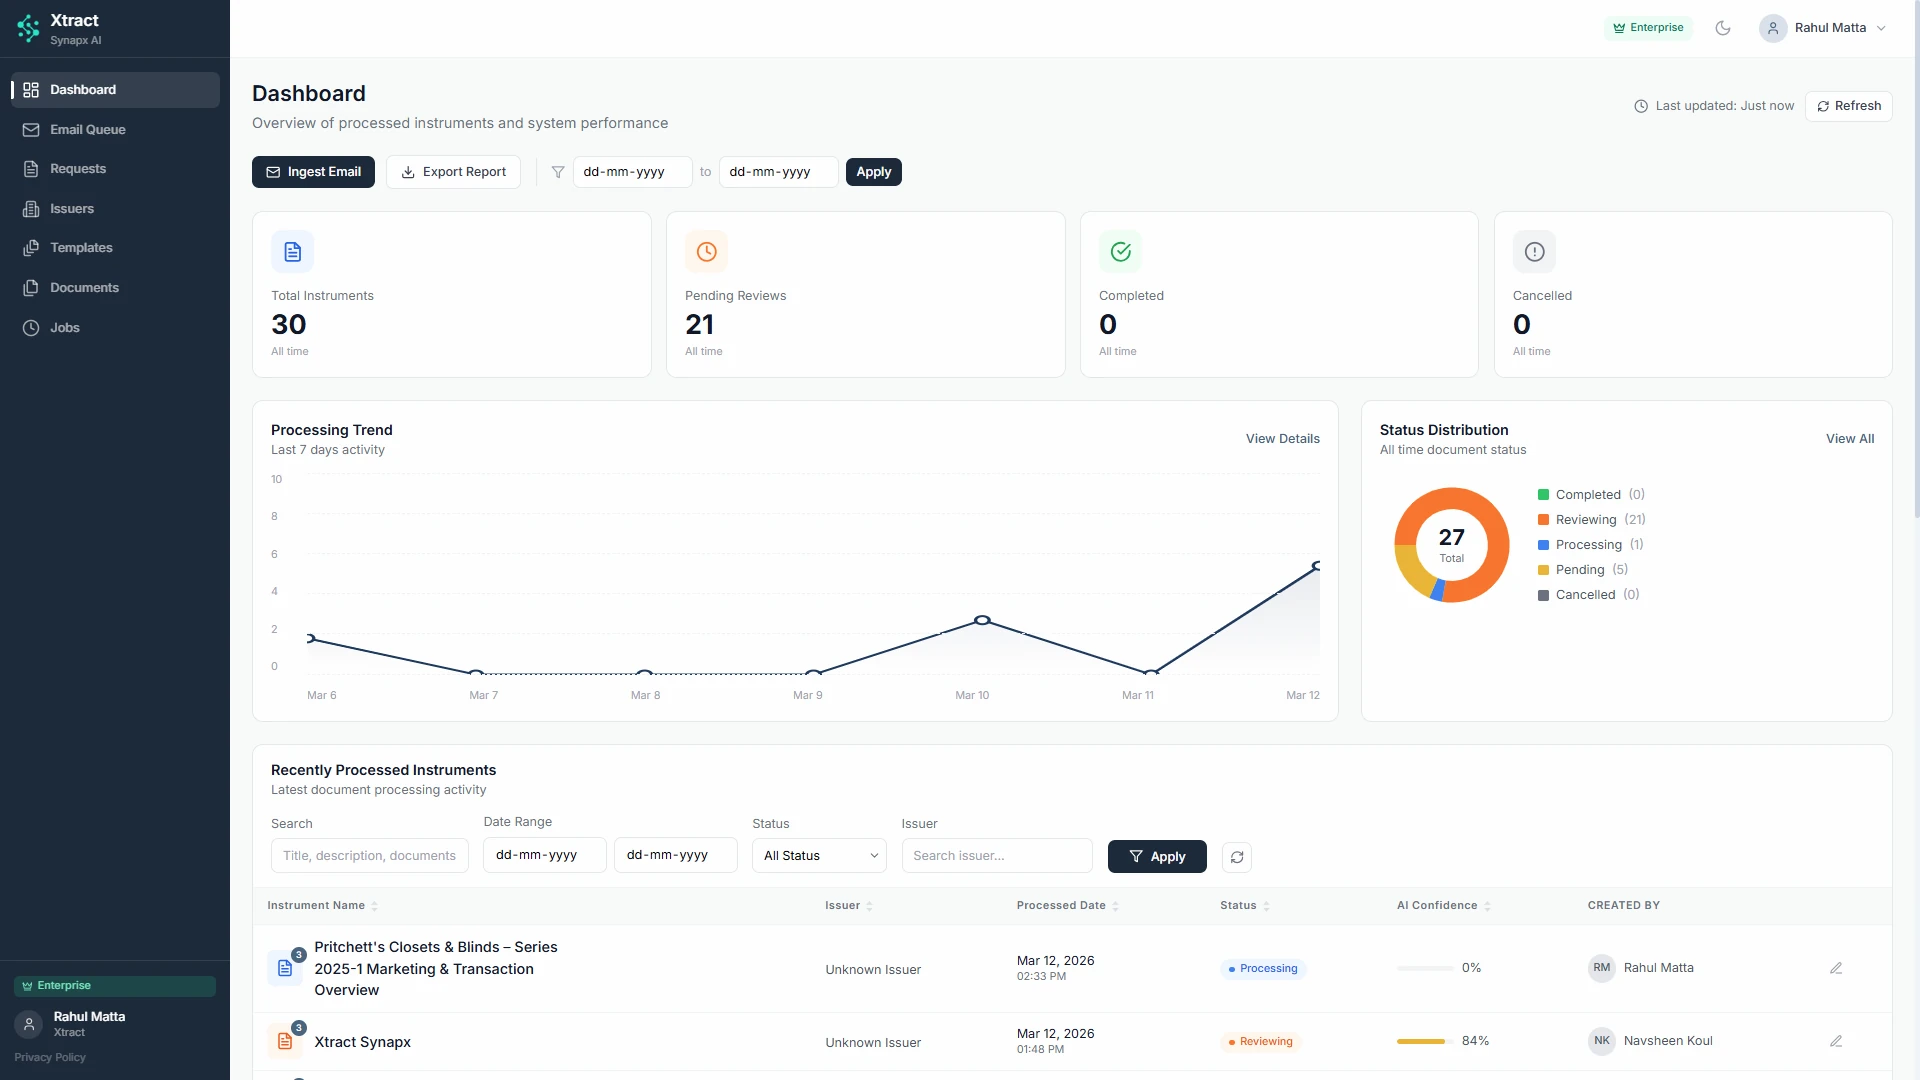Click the Cancelled alert icon on its card
The width and height of the screenshot is (1920, 1080).
[x=1534, y=252]
